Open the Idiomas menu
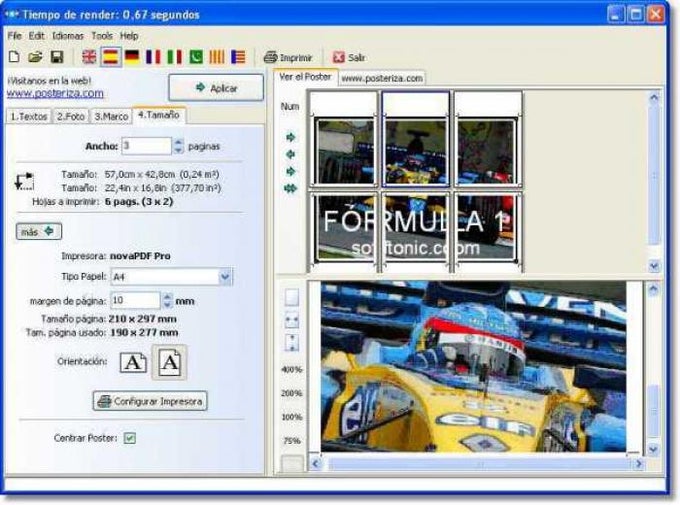This screenshot has height=505, width=680. point(68,36)
